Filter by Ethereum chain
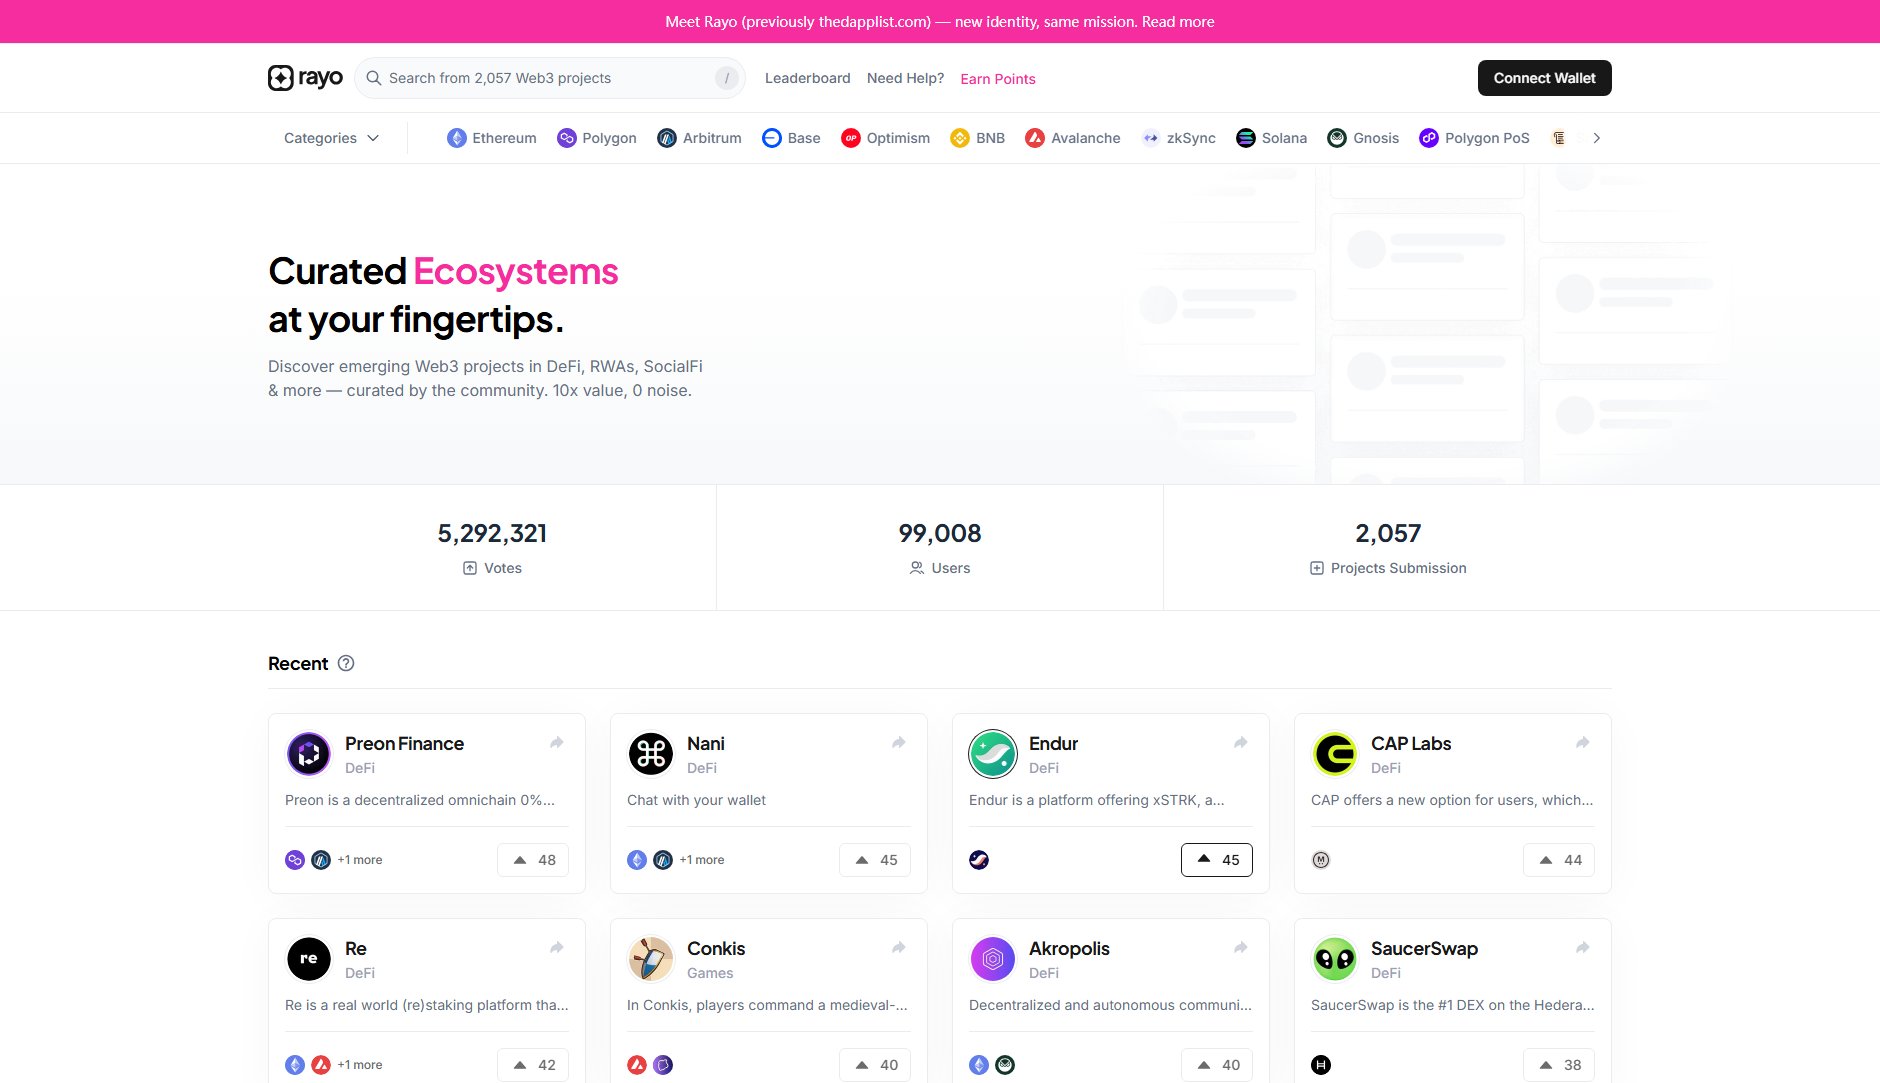This screenshot has width=1880, height=1083. [x=492, y=138]
